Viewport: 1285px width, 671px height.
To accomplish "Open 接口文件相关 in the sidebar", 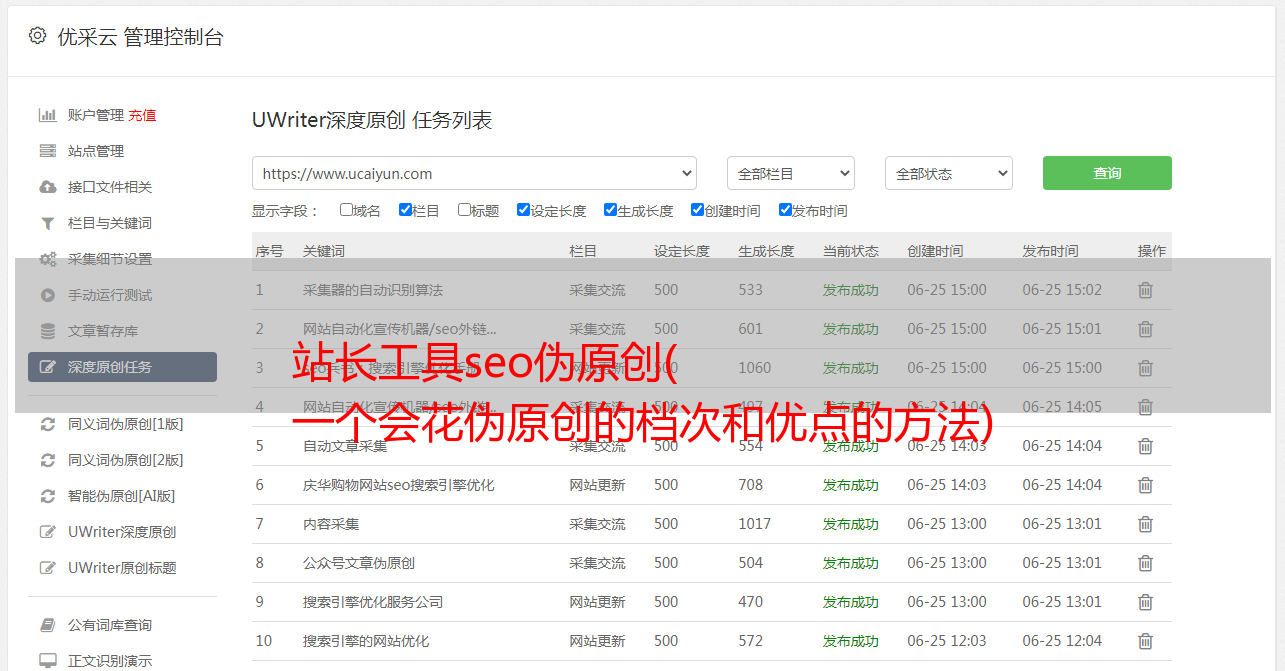I will point(110,187).
